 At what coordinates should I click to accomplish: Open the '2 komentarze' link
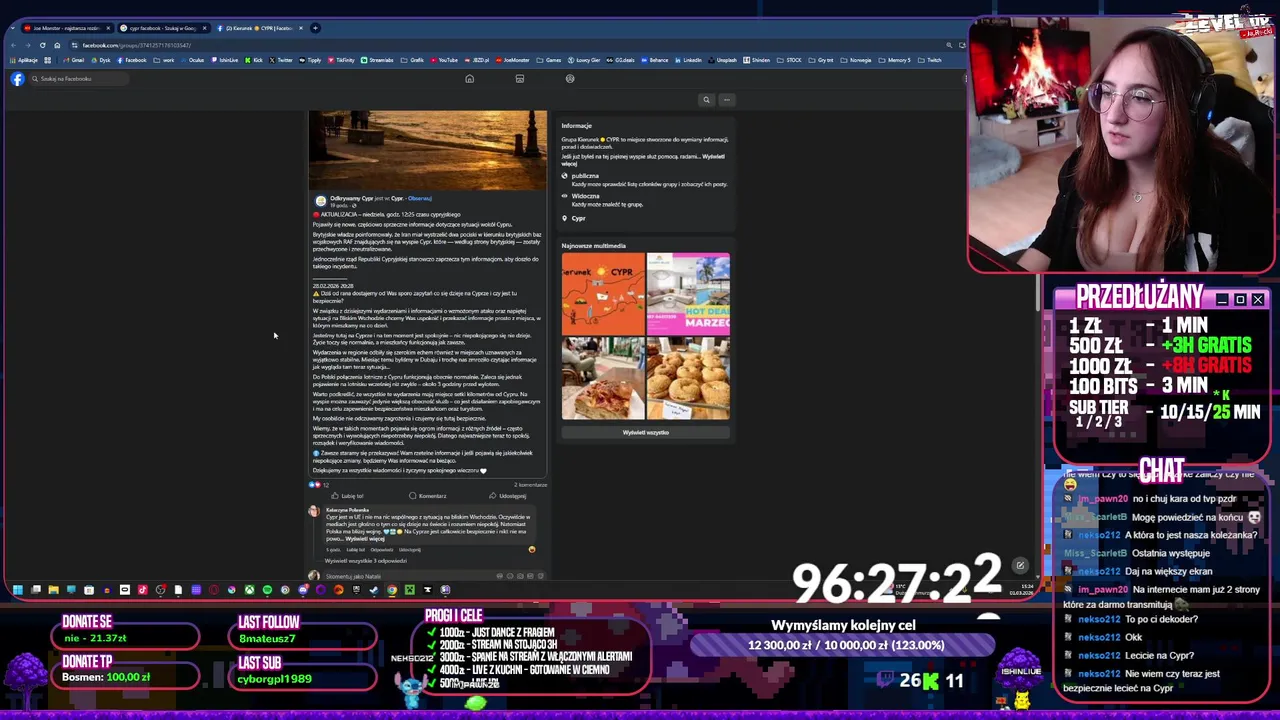[x=530, y=485]
